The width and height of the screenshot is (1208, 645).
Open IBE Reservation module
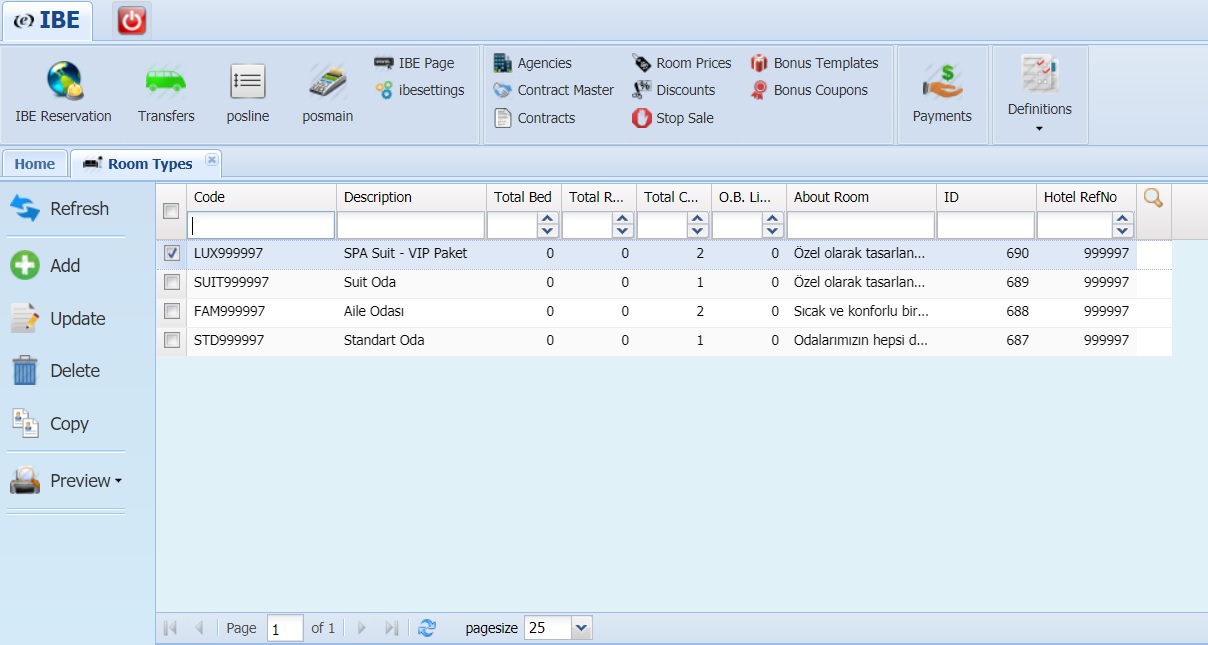click(63, 93)
